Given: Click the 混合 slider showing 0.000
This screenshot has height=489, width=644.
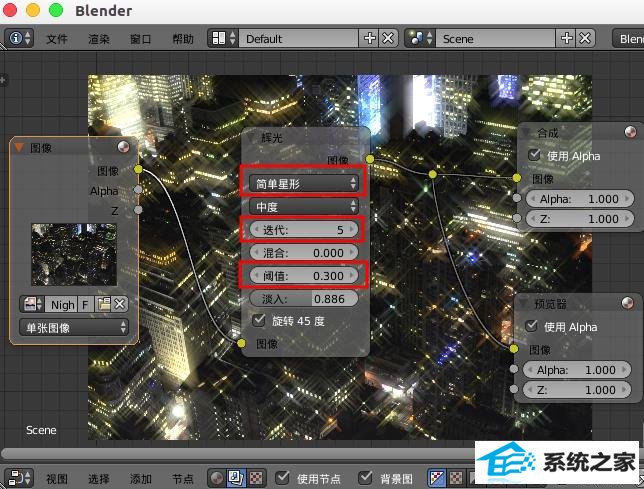Looking at the screenshot, I should [x=304, y=253].
